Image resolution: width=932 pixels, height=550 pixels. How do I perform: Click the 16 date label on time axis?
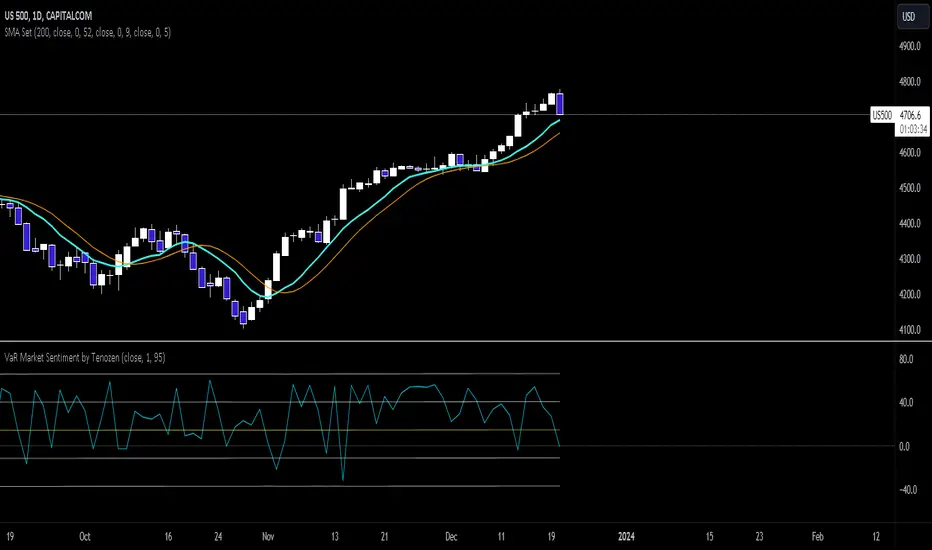(168, 536)
